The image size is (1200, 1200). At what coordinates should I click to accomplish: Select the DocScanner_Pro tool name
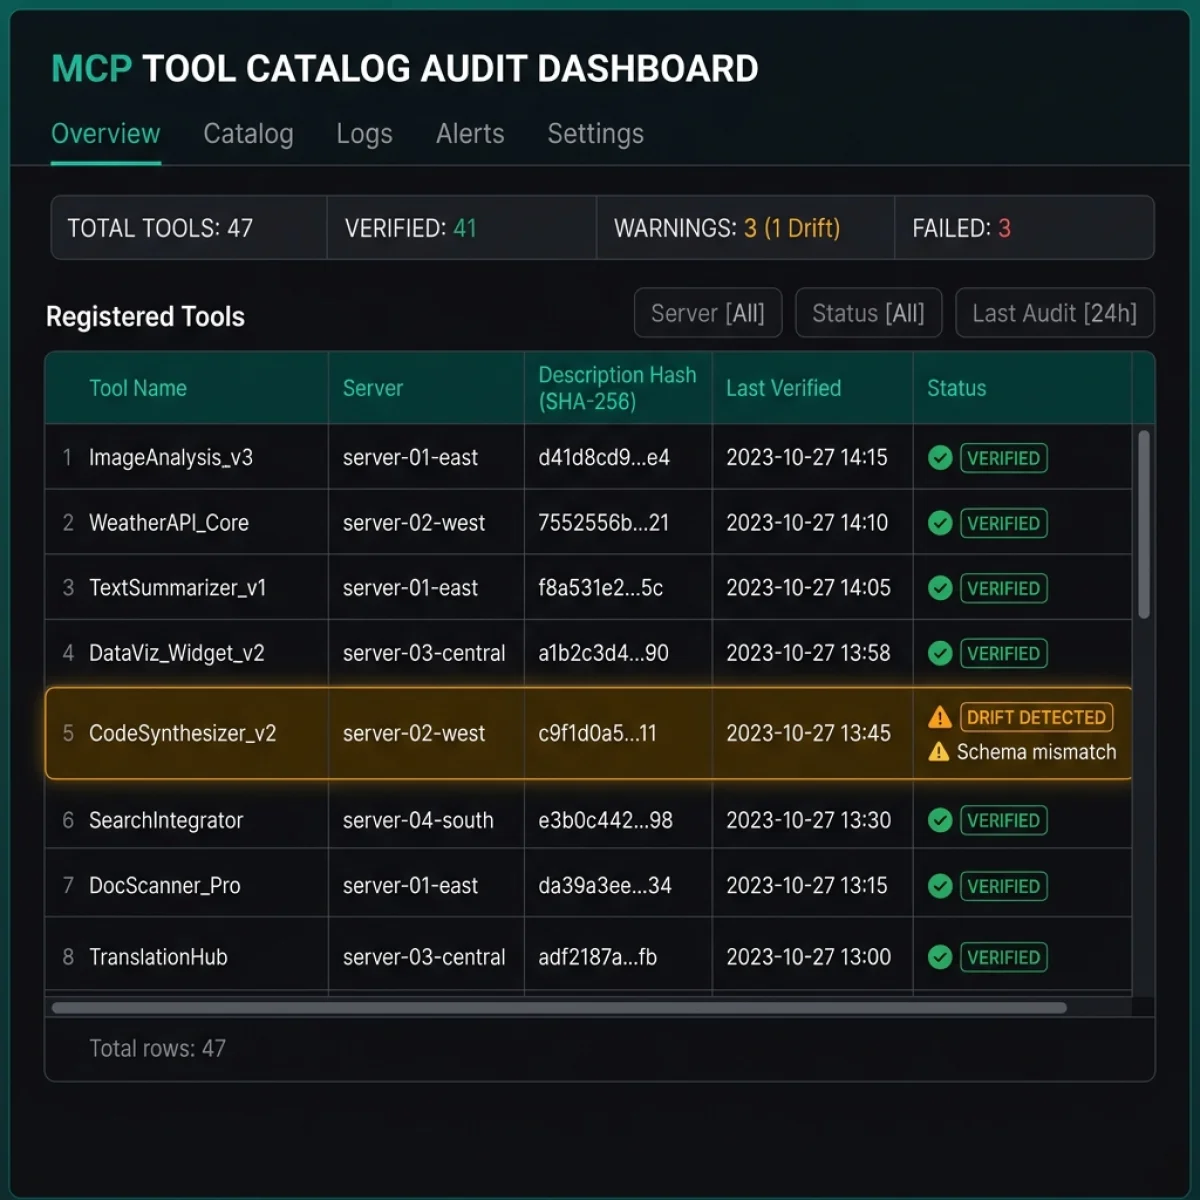[x=165, y=886]
